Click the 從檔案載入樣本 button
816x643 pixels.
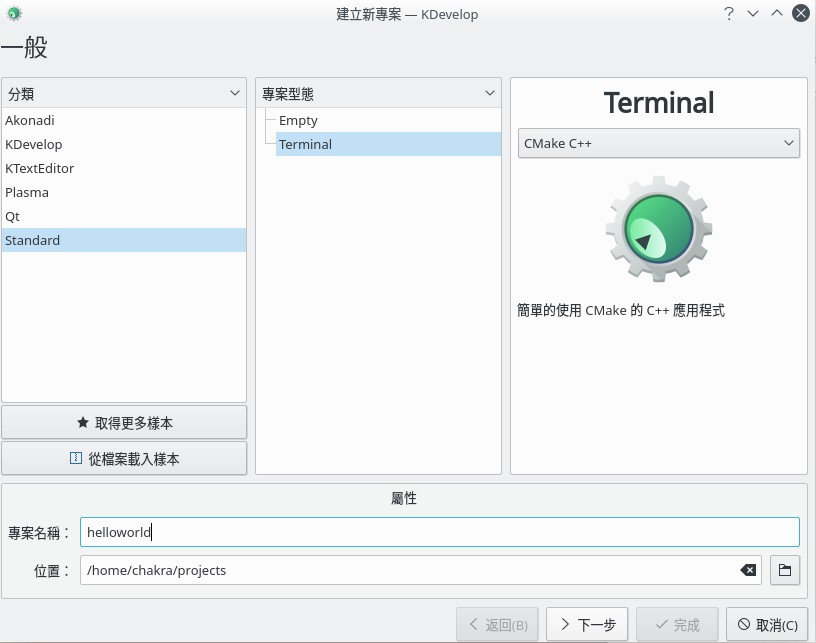coord(124,459)
